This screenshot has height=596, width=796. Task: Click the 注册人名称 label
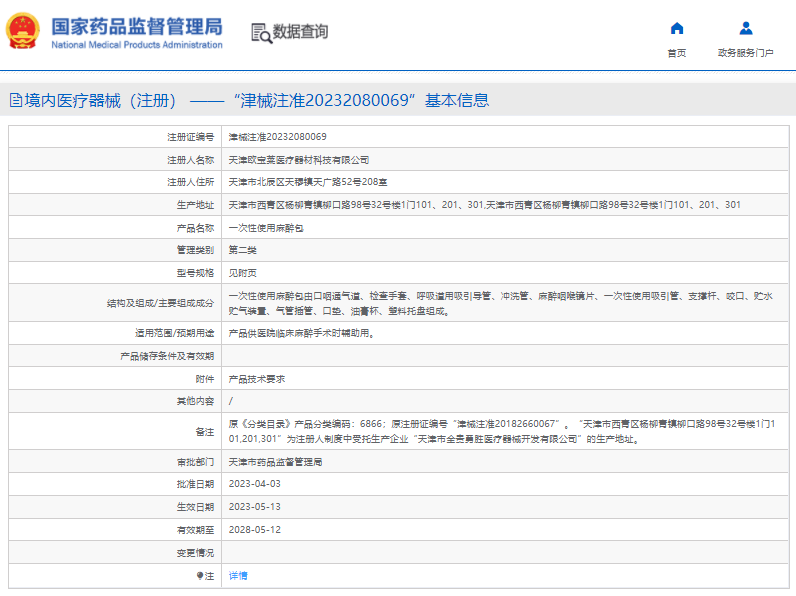click(x=190, y=160)
